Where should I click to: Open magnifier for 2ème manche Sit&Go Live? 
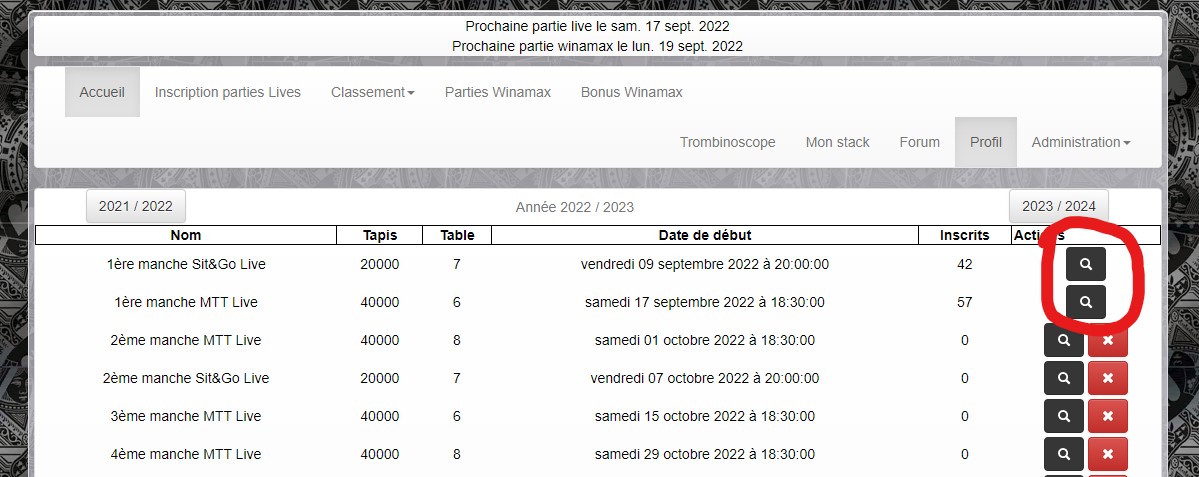tap(1064, 378)
